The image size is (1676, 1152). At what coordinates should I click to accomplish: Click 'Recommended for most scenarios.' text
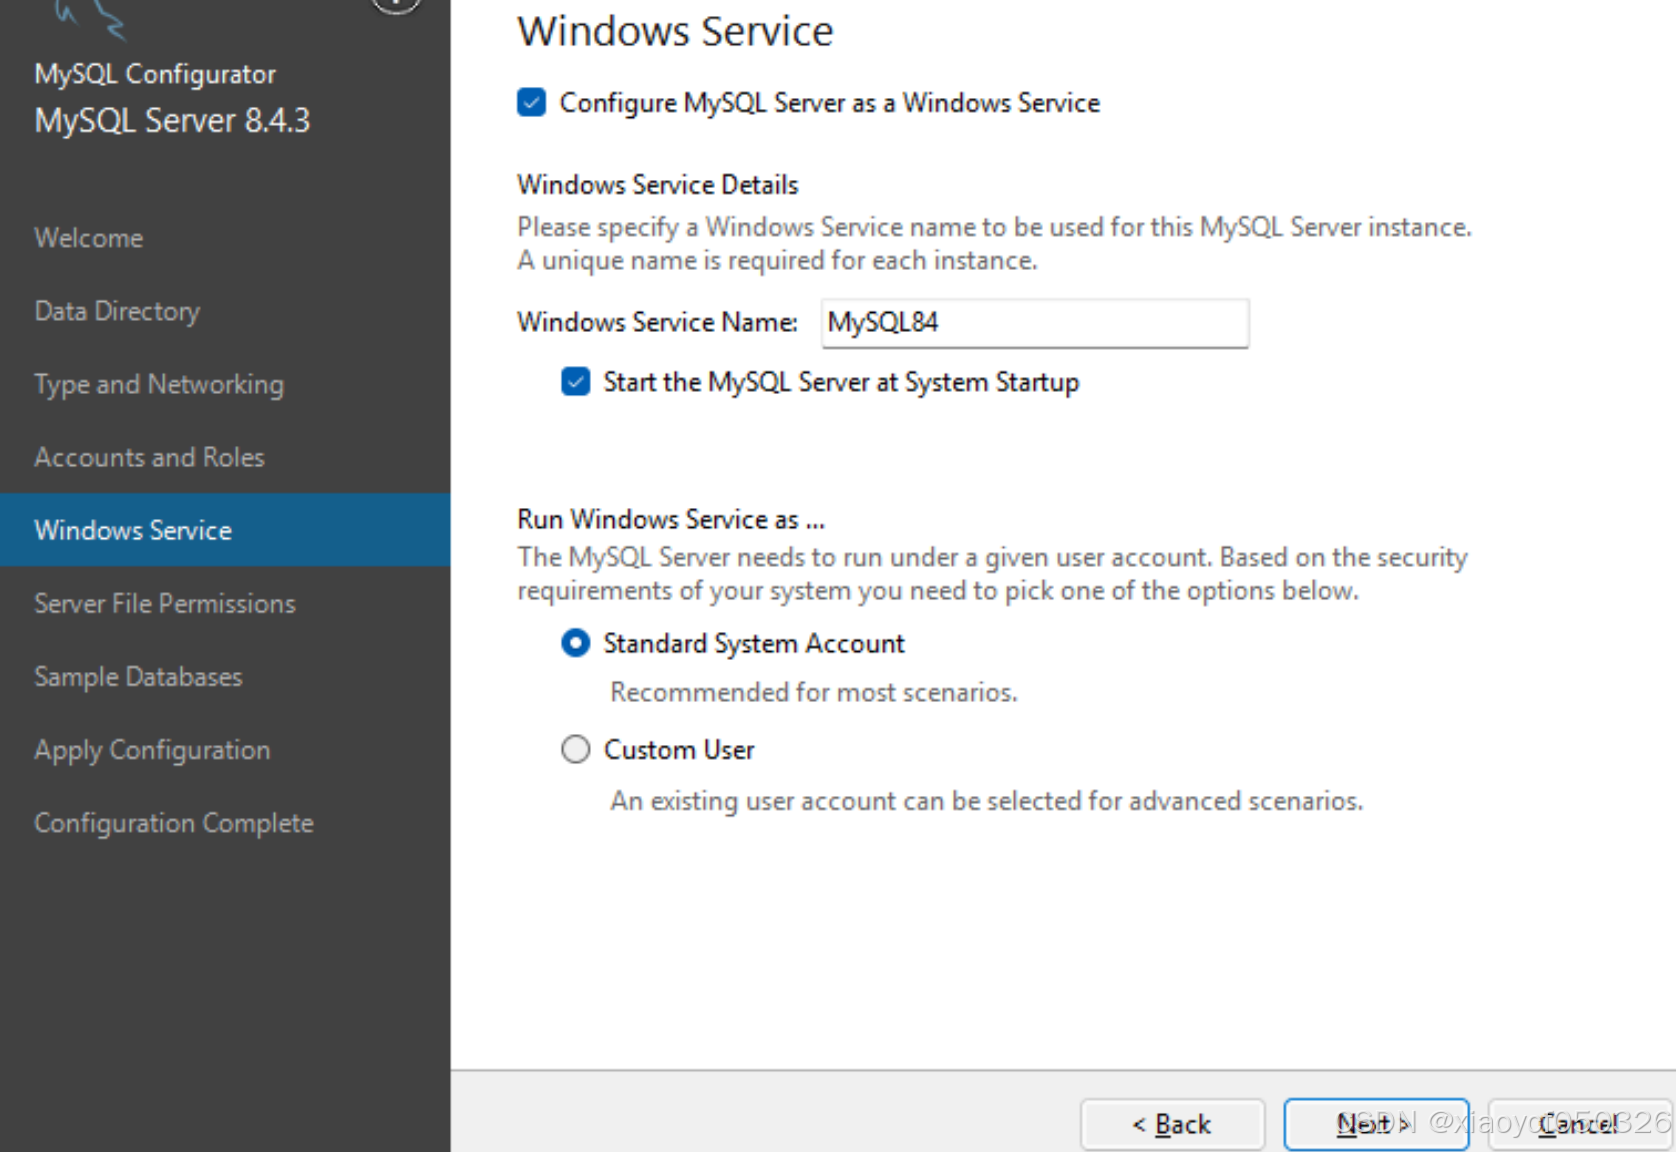coord(814,692)
